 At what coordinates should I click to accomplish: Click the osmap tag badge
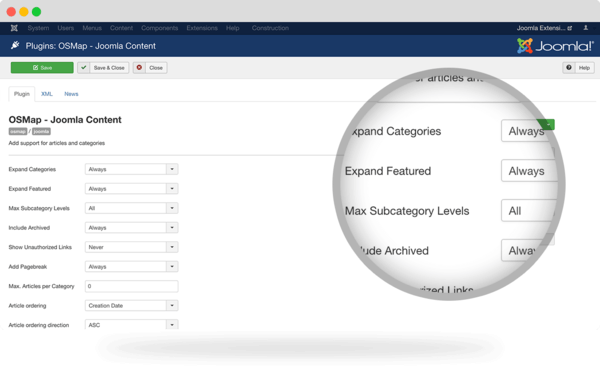tap(18, 131)
